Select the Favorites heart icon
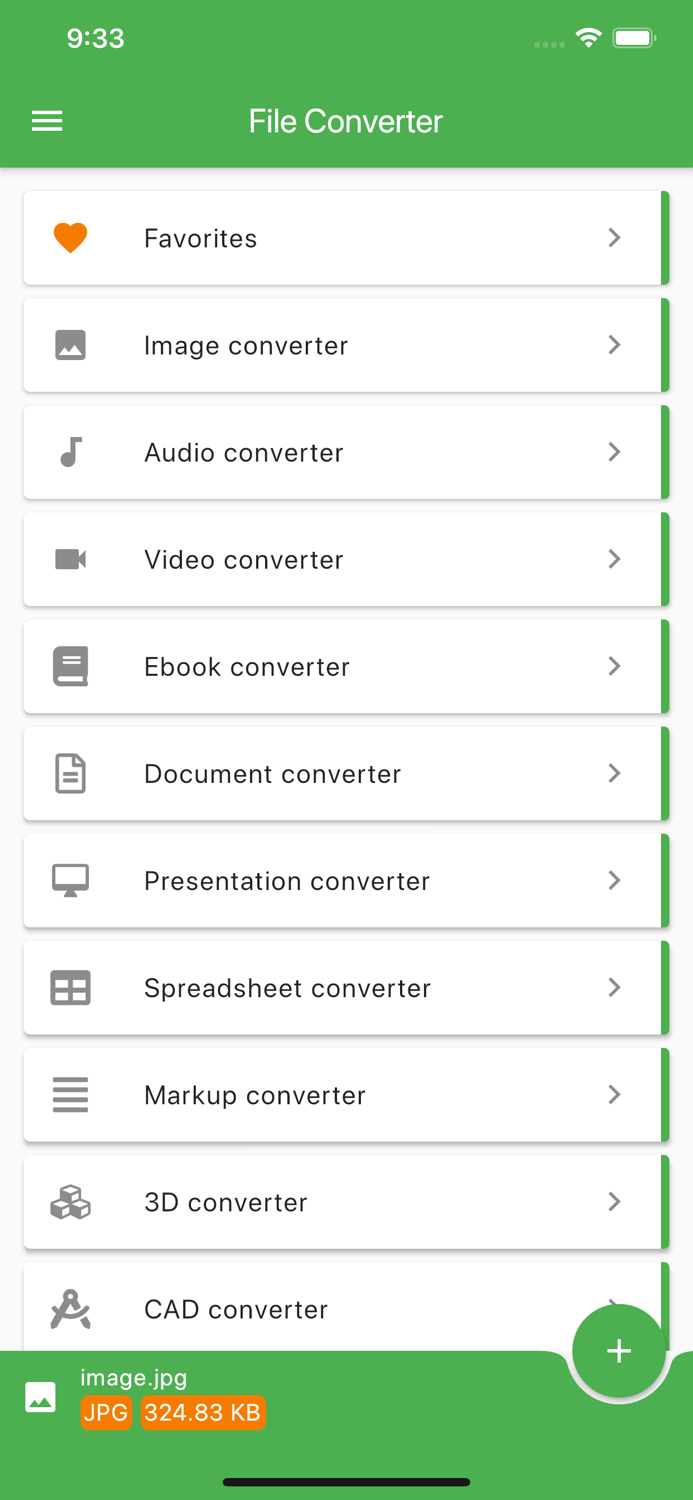Viewport: 693px width, 1500px height. coord(70,237)
